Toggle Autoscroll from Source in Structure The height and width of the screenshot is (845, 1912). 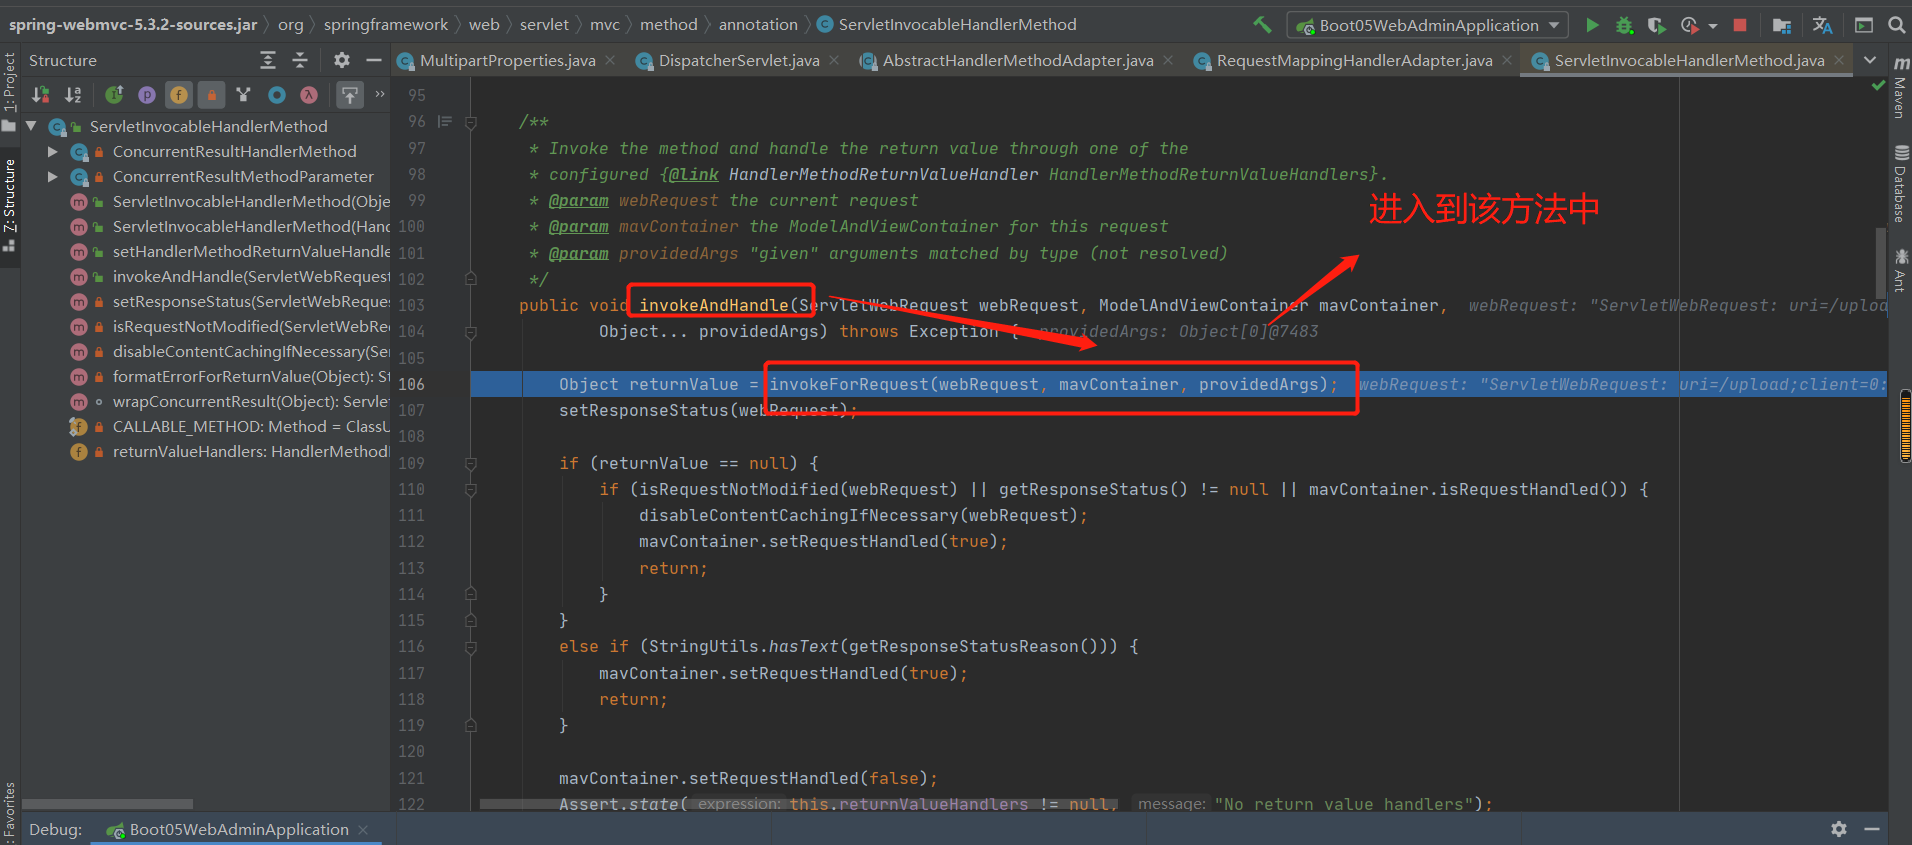click(x=349, y=95)
